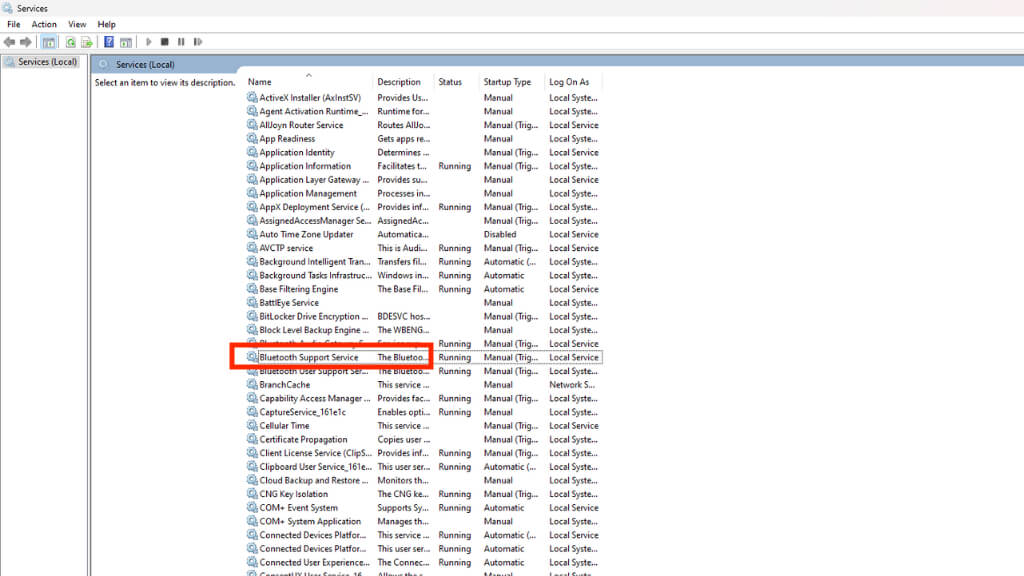Viewport: 1024px width, 576px height.
Task: Click the Forward arrow toolbar icon
Action: (25, 42)
